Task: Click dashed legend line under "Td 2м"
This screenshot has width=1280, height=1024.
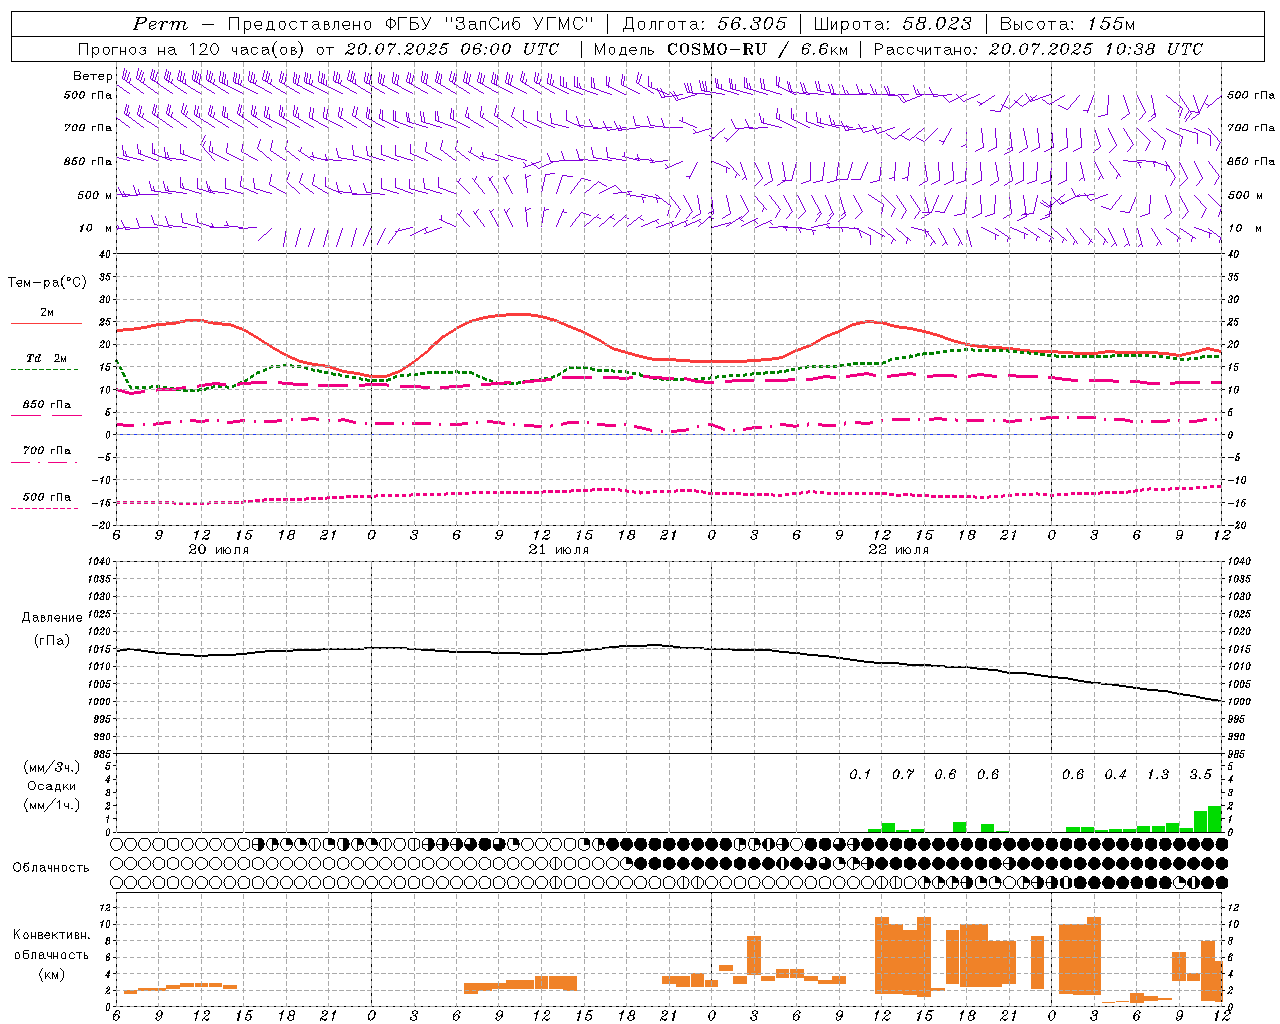Action: click(44, 369)
